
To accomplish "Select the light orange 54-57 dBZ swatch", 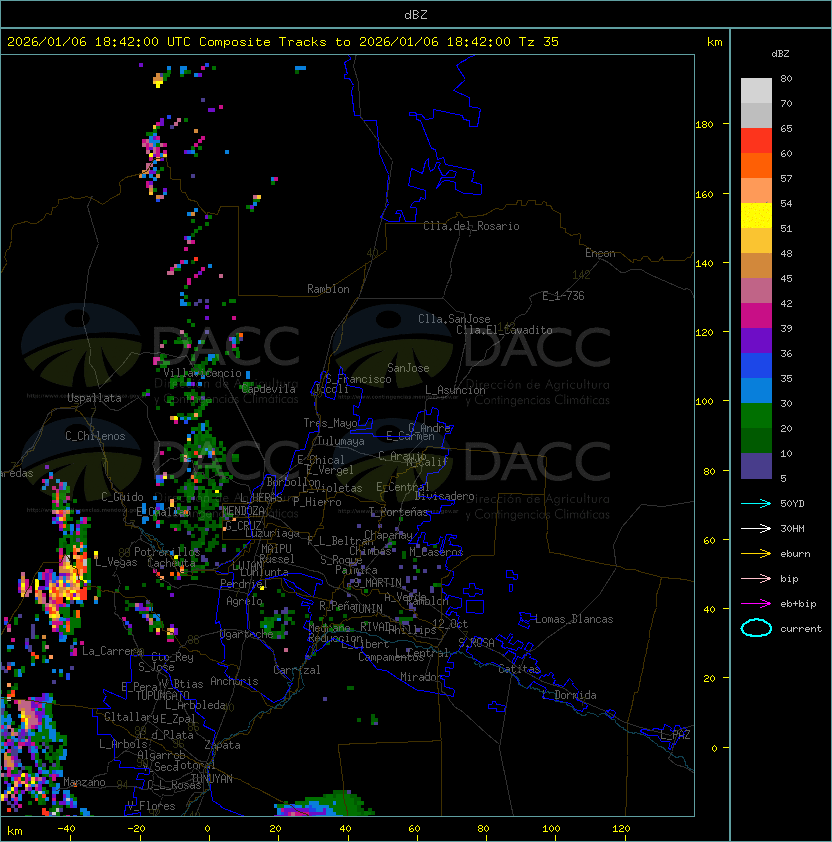I will tap(756, 191).
